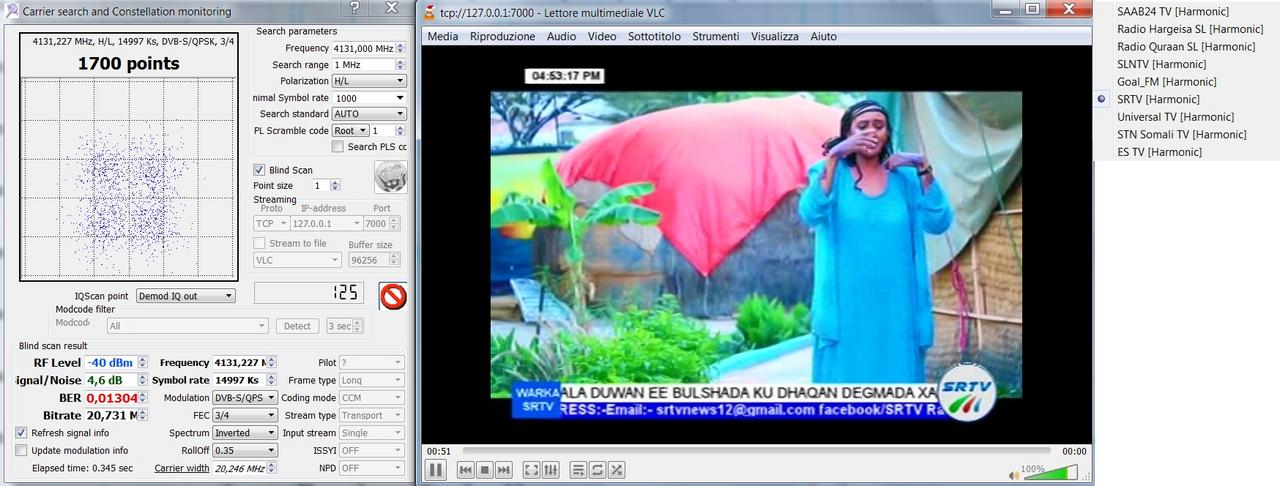Open VLC extended settings (equalizer icon)
The width and height of the screenshot is (1280, 486).
[x=550, y=470]
